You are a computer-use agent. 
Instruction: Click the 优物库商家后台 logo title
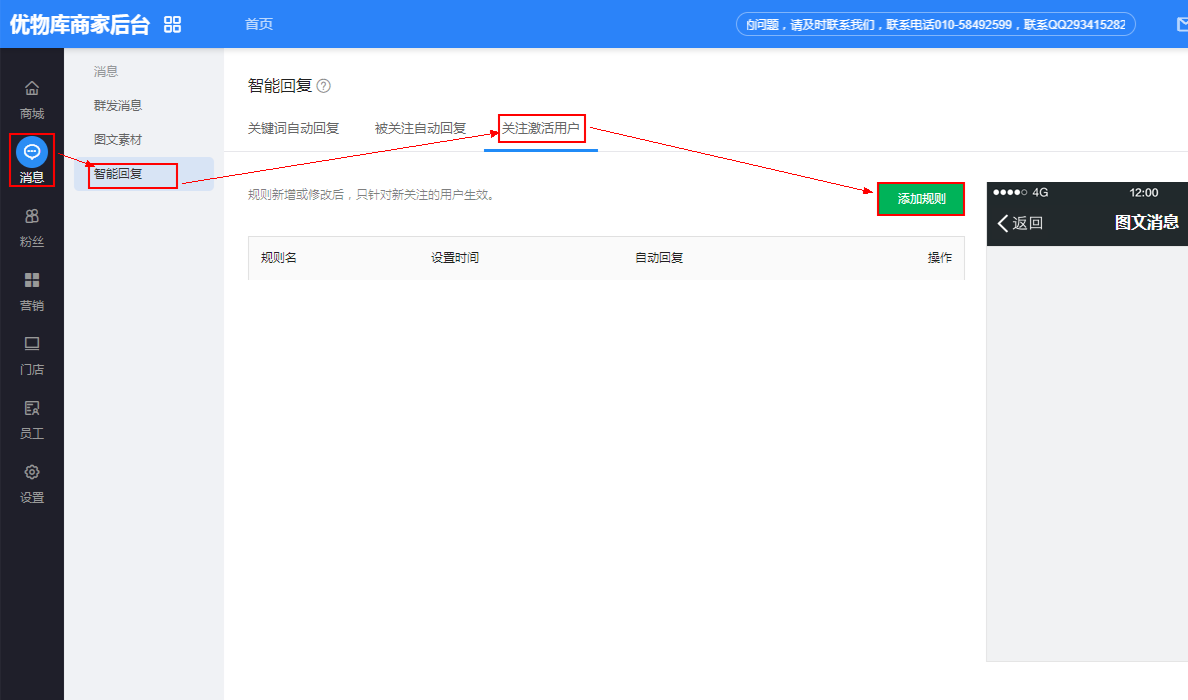(x=79, y=25)
